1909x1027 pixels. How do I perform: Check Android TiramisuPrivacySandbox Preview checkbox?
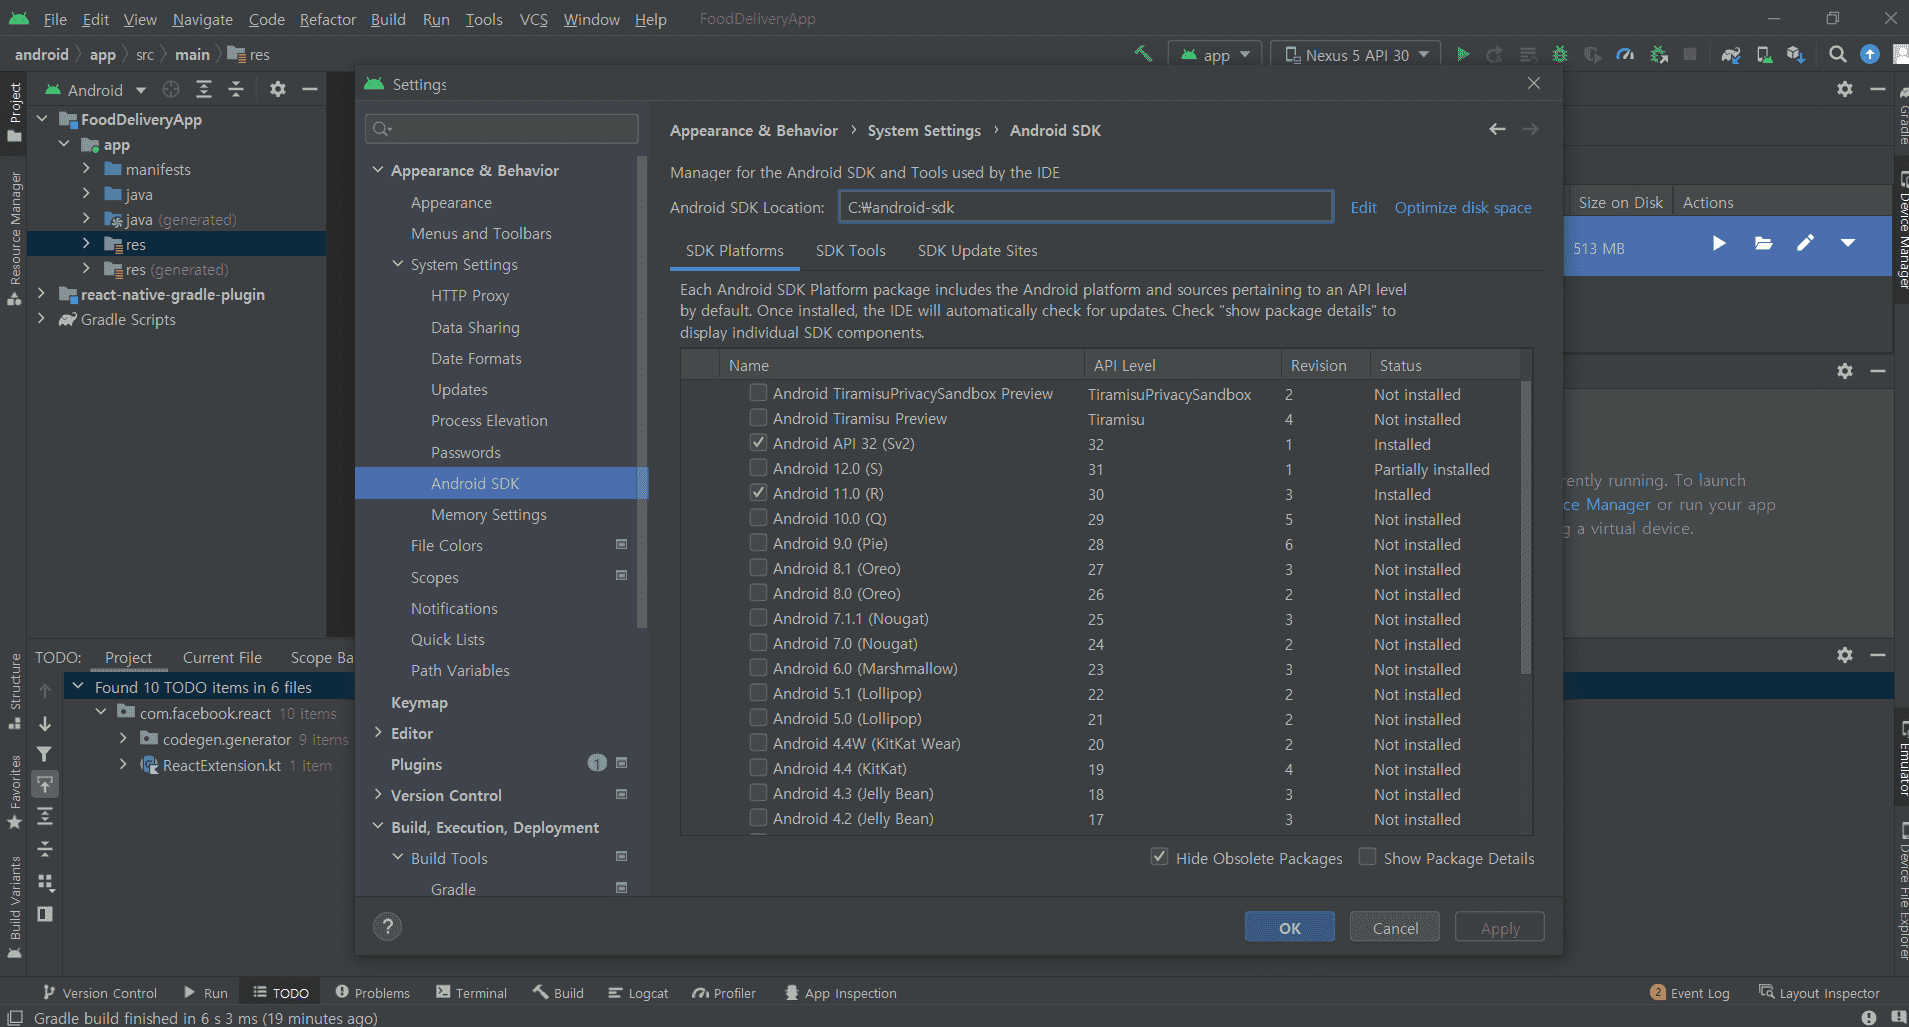[758, 393]
